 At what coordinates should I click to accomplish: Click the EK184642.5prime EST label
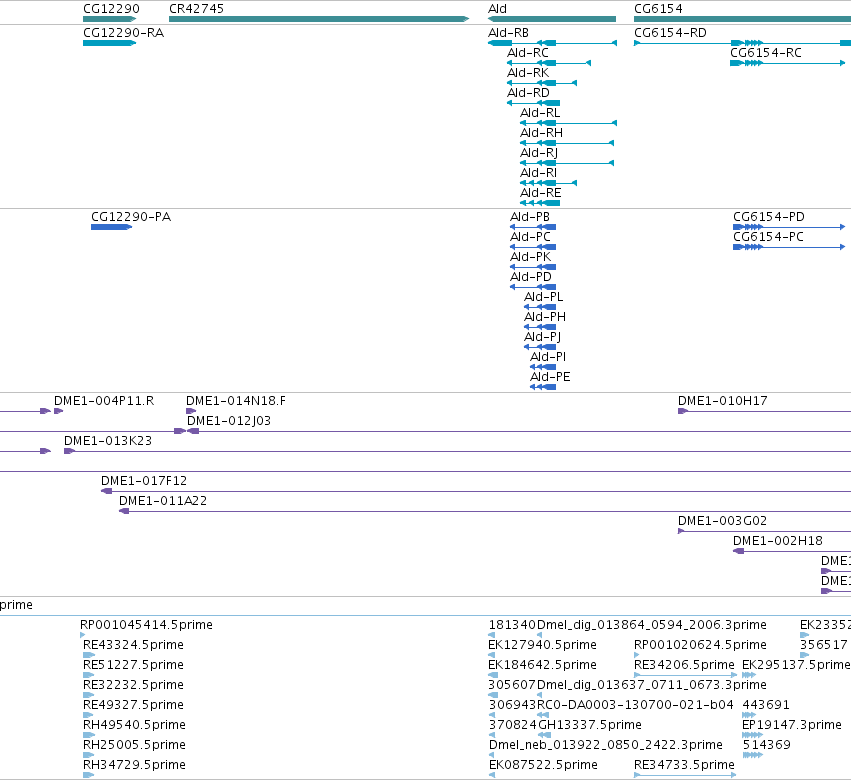543,665
